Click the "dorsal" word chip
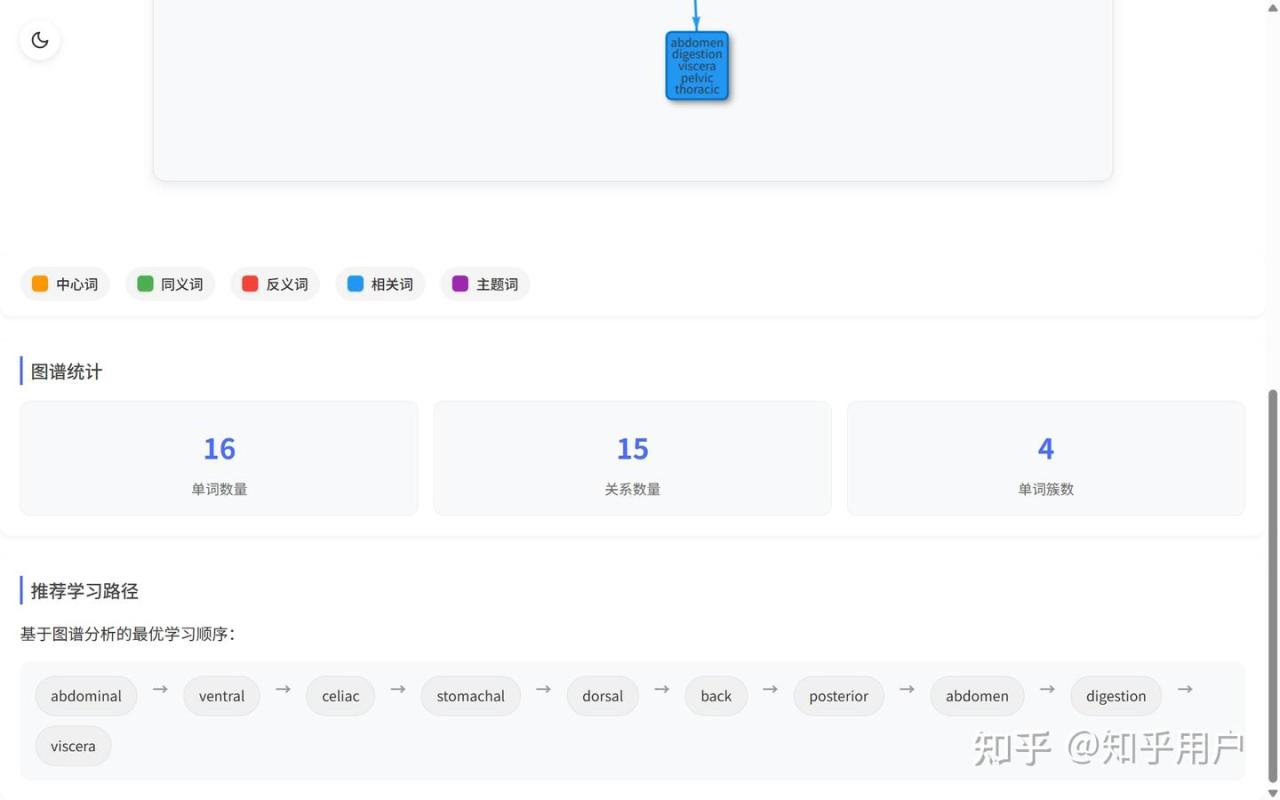The width and height of the screenshot is (1280, 800). (602, 696)
